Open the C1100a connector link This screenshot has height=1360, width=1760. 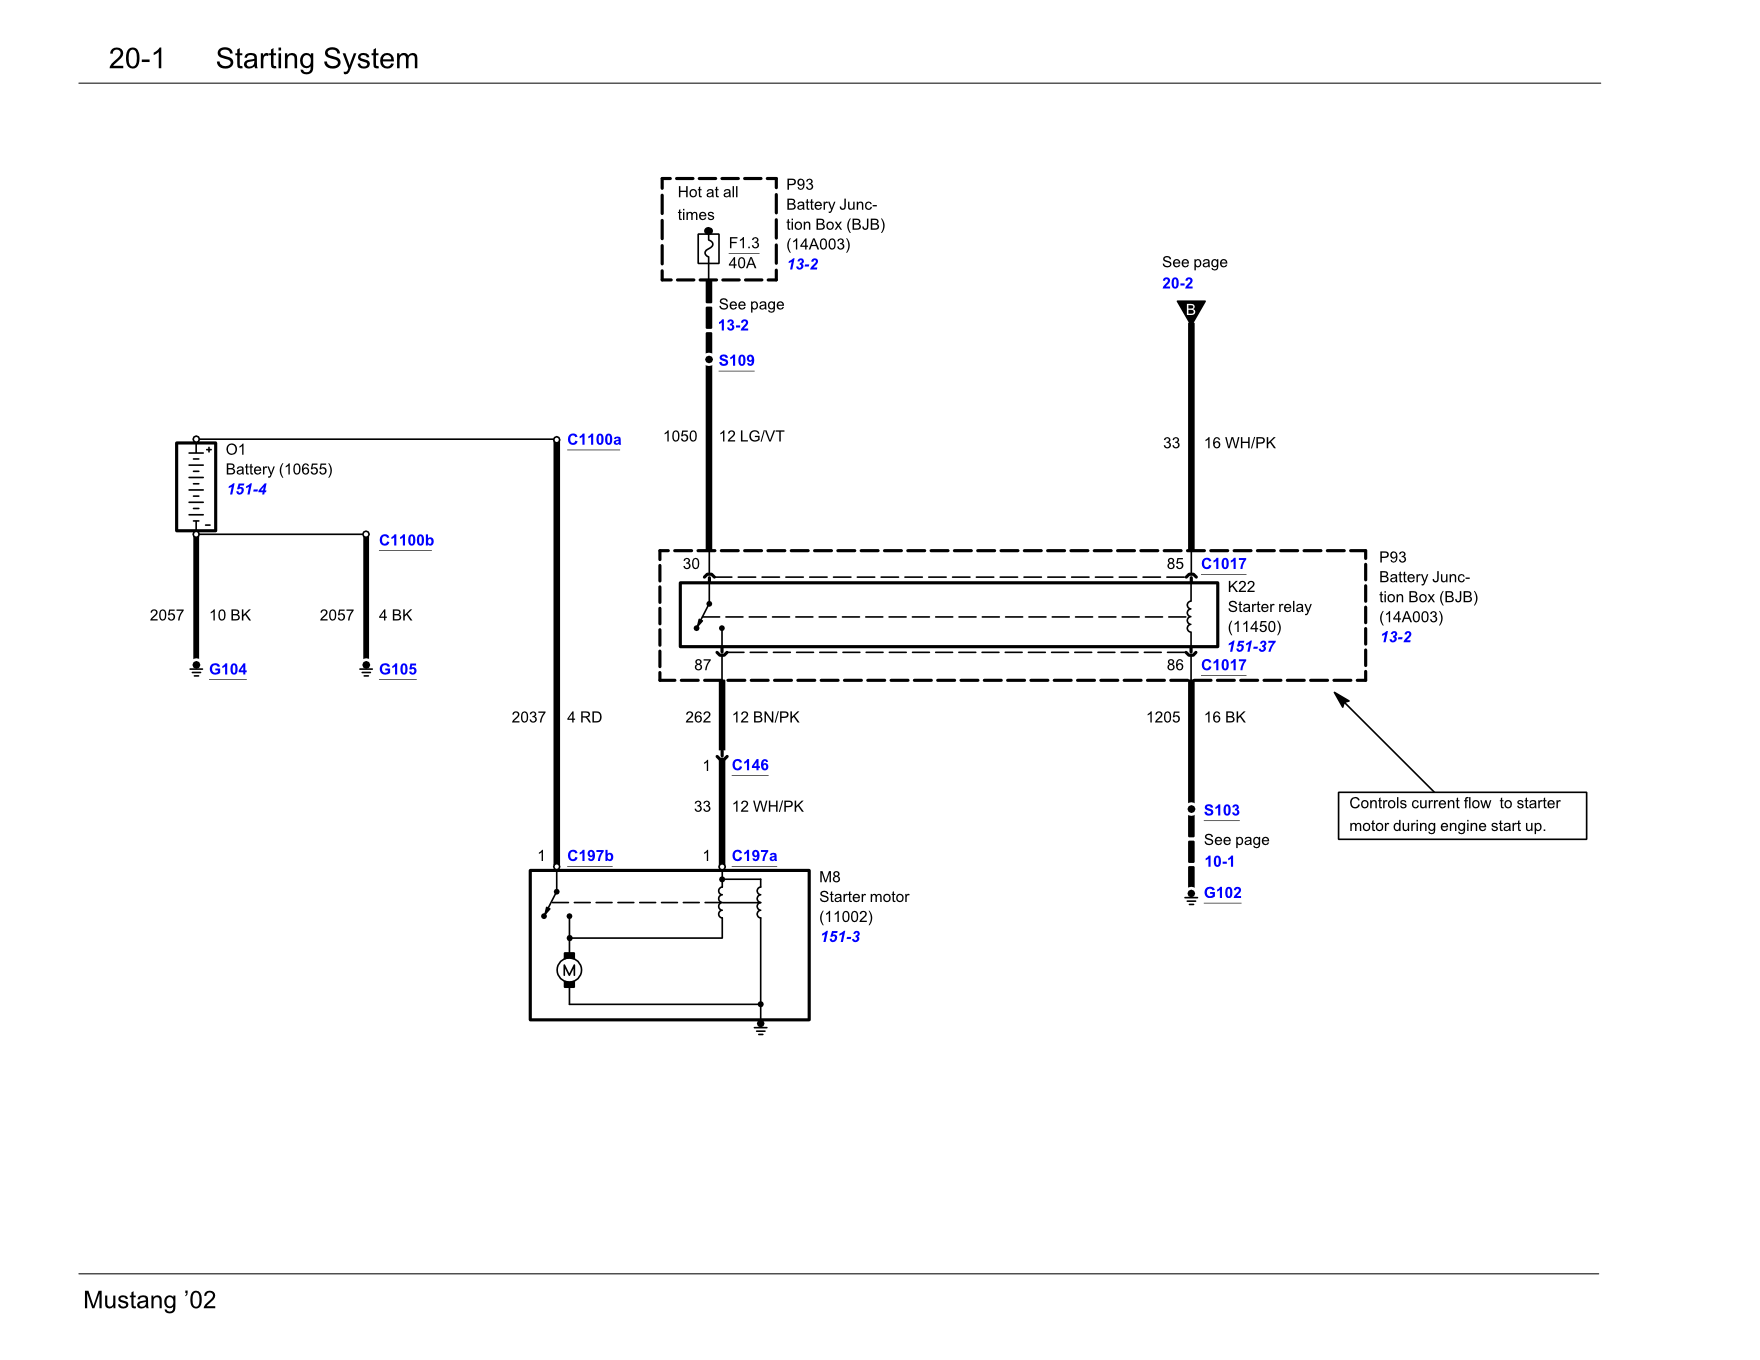[594, 440]
